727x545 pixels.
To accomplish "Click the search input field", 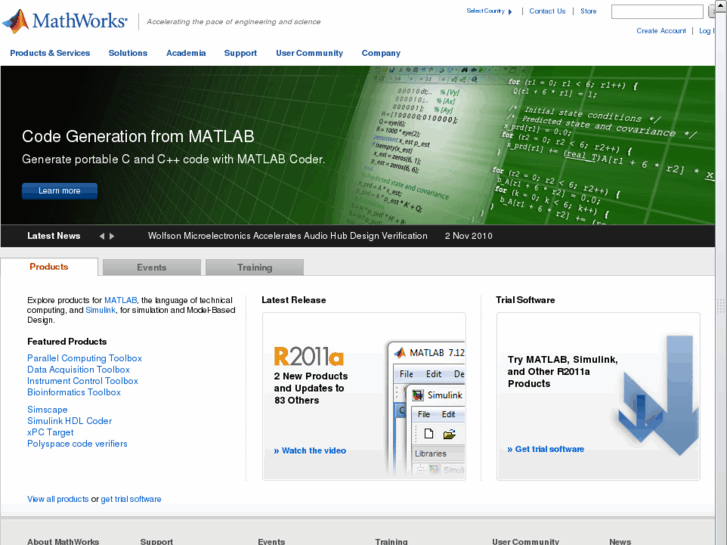I will (x=657, y=12).
